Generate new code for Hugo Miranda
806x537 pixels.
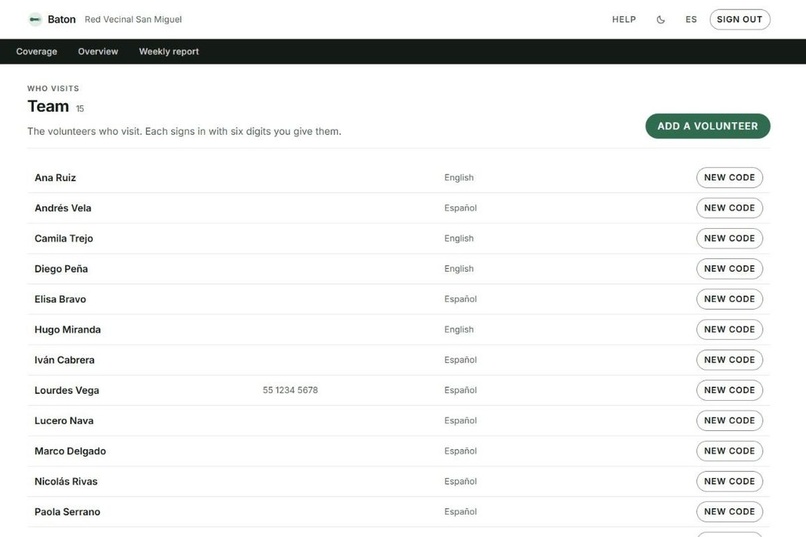coord(729,329)
